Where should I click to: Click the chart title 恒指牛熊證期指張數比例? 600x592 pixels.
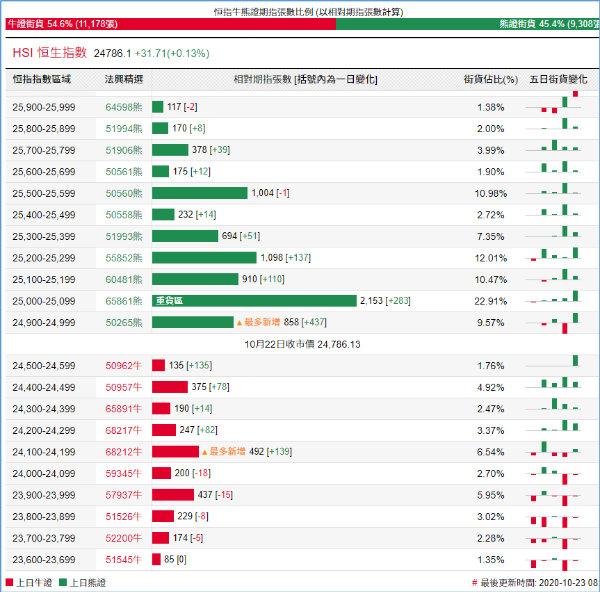point(308,12)
